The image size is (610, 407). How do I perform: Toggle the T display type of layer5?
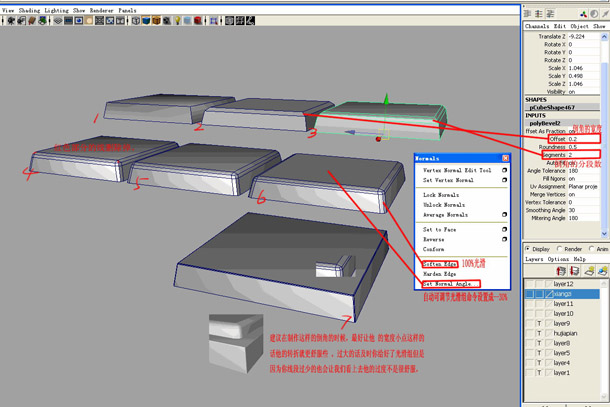pos(539,353)
